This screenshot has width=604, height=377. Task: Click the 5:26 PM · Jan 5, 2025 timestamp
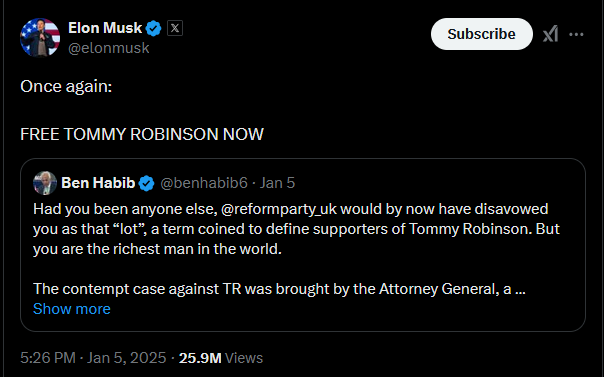click(x=93, y=358)
